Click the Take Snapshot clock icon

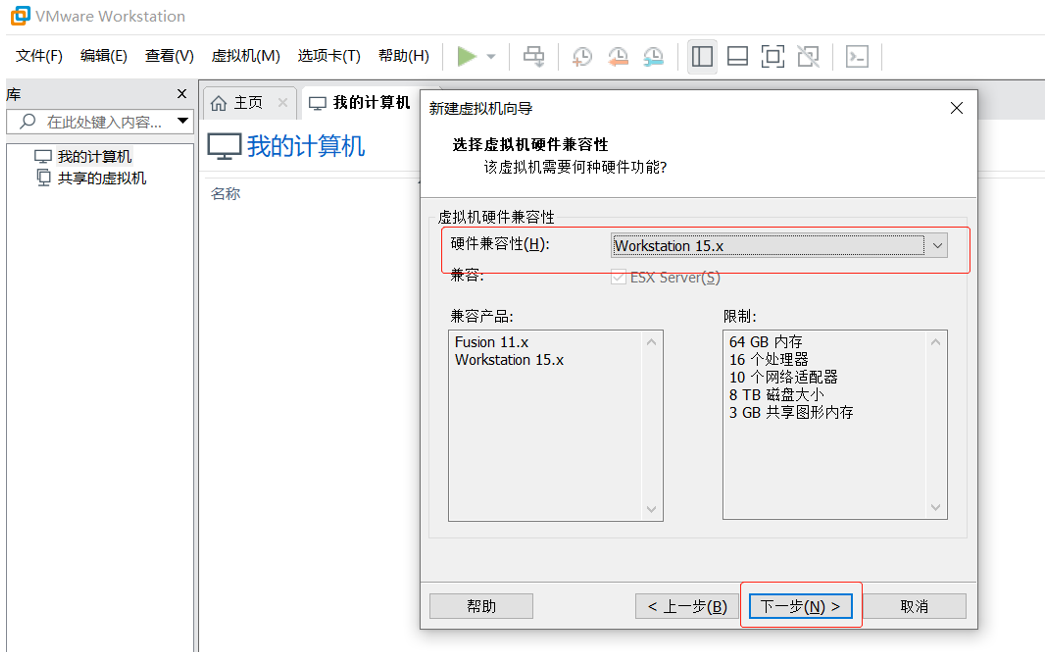[582, 57]
